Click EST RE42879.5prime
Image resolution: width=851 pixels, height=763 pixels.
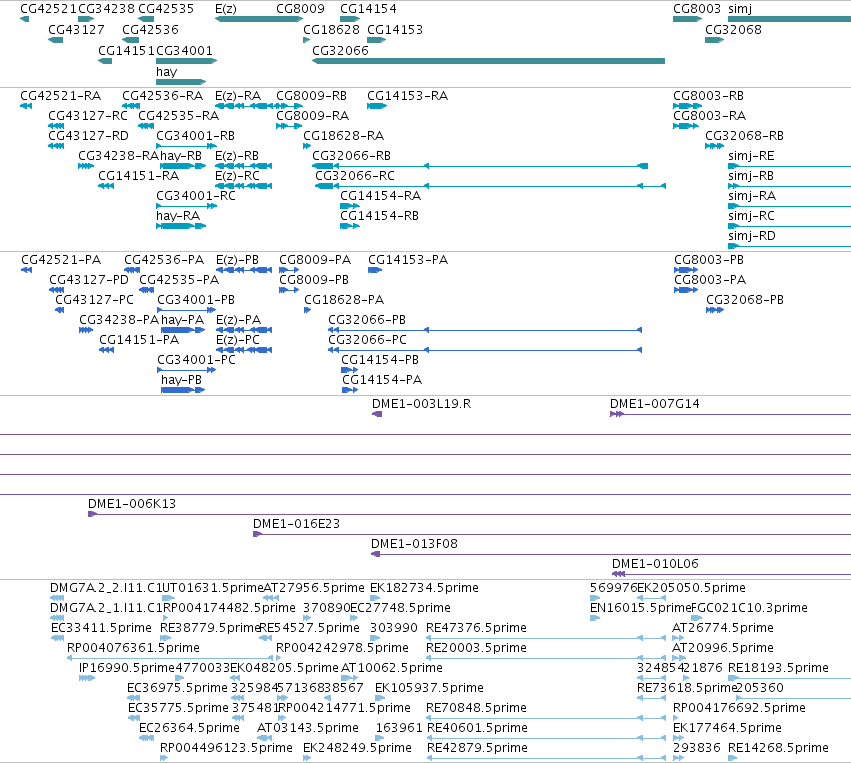546,758
